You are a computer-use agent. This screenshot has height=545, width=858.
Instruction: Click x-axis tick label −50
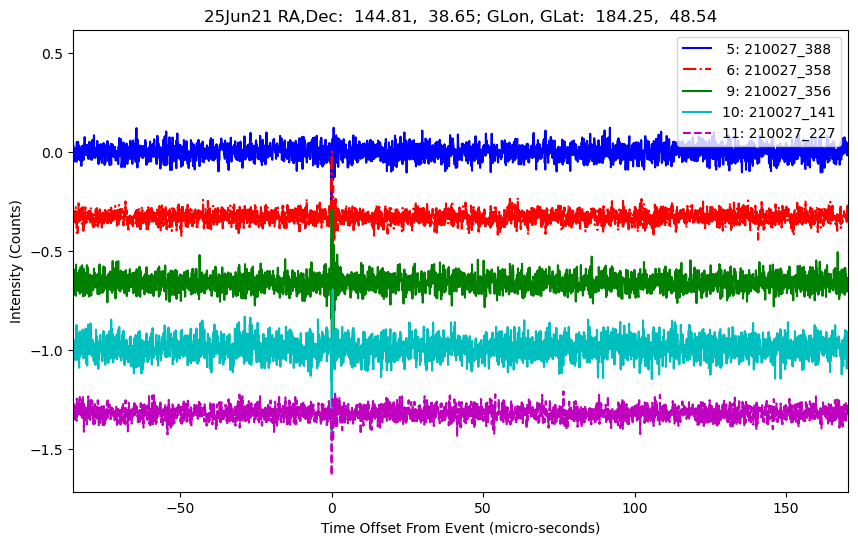[180, 508]
